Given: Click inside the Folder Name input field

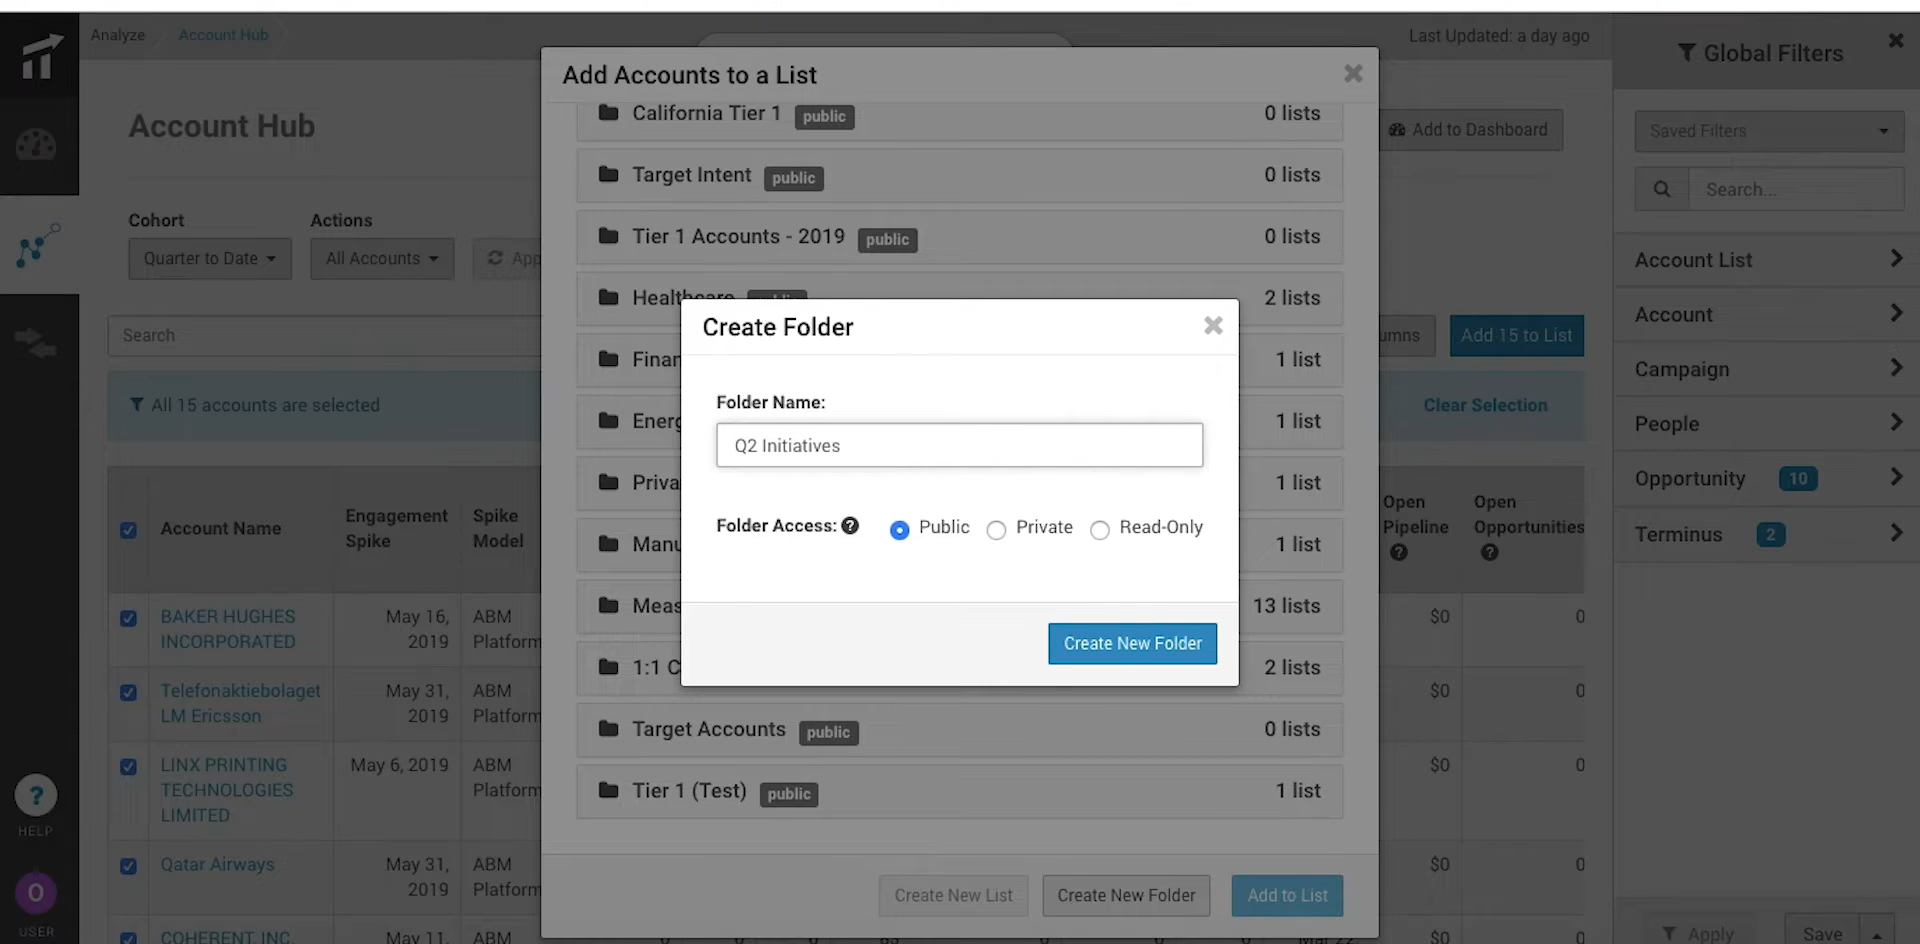Looking at the screenshot, I should tap(959, 445).
